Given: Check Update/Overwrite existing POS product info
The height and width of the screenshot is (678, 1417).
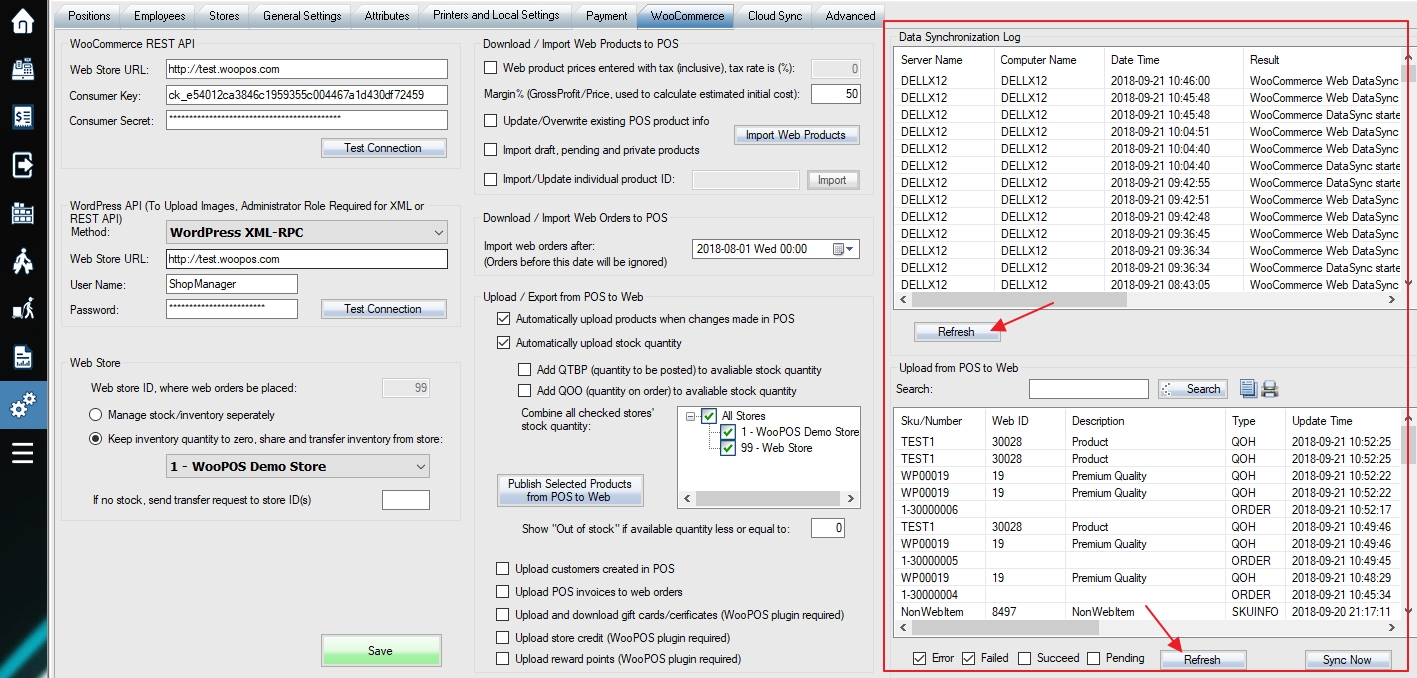Looking at the screenshot, I should (490, 121).
